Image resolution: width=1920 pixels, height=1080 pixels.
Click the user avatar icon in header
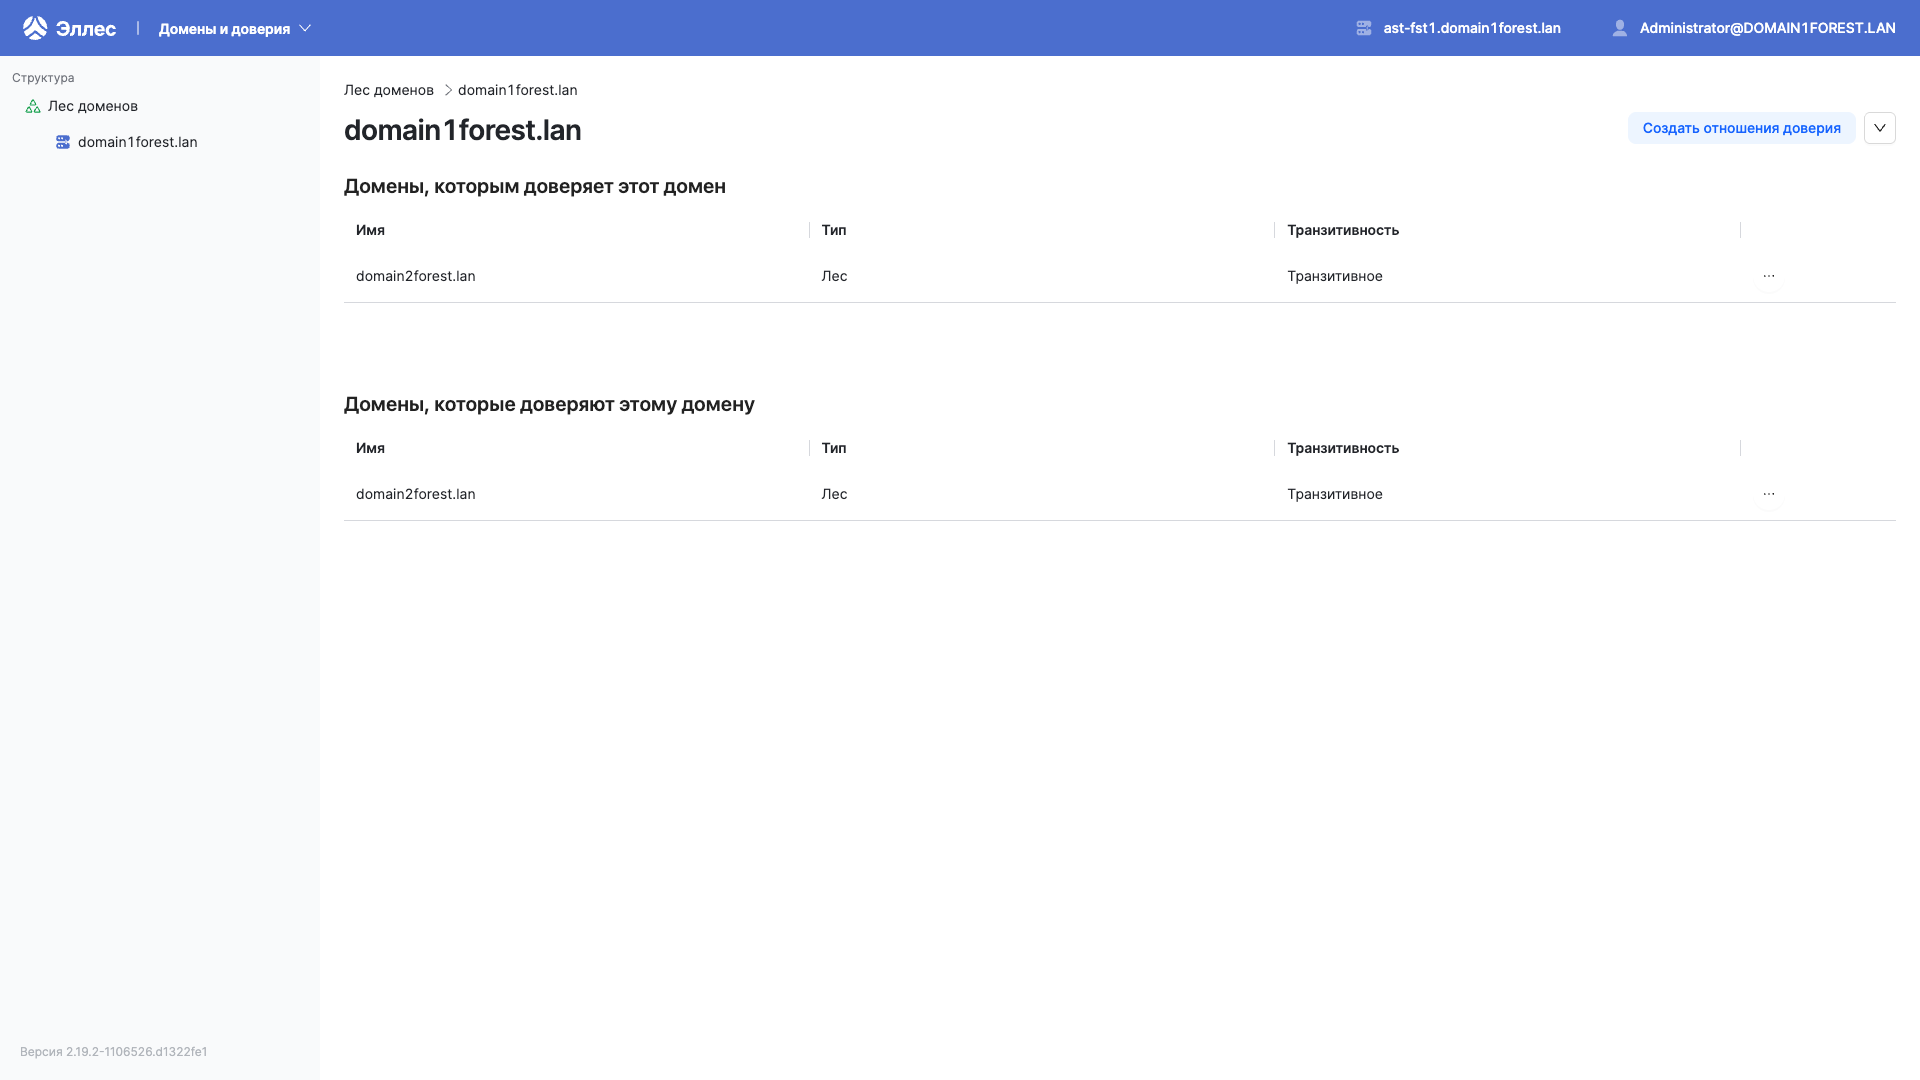[x=1620, y=28]
